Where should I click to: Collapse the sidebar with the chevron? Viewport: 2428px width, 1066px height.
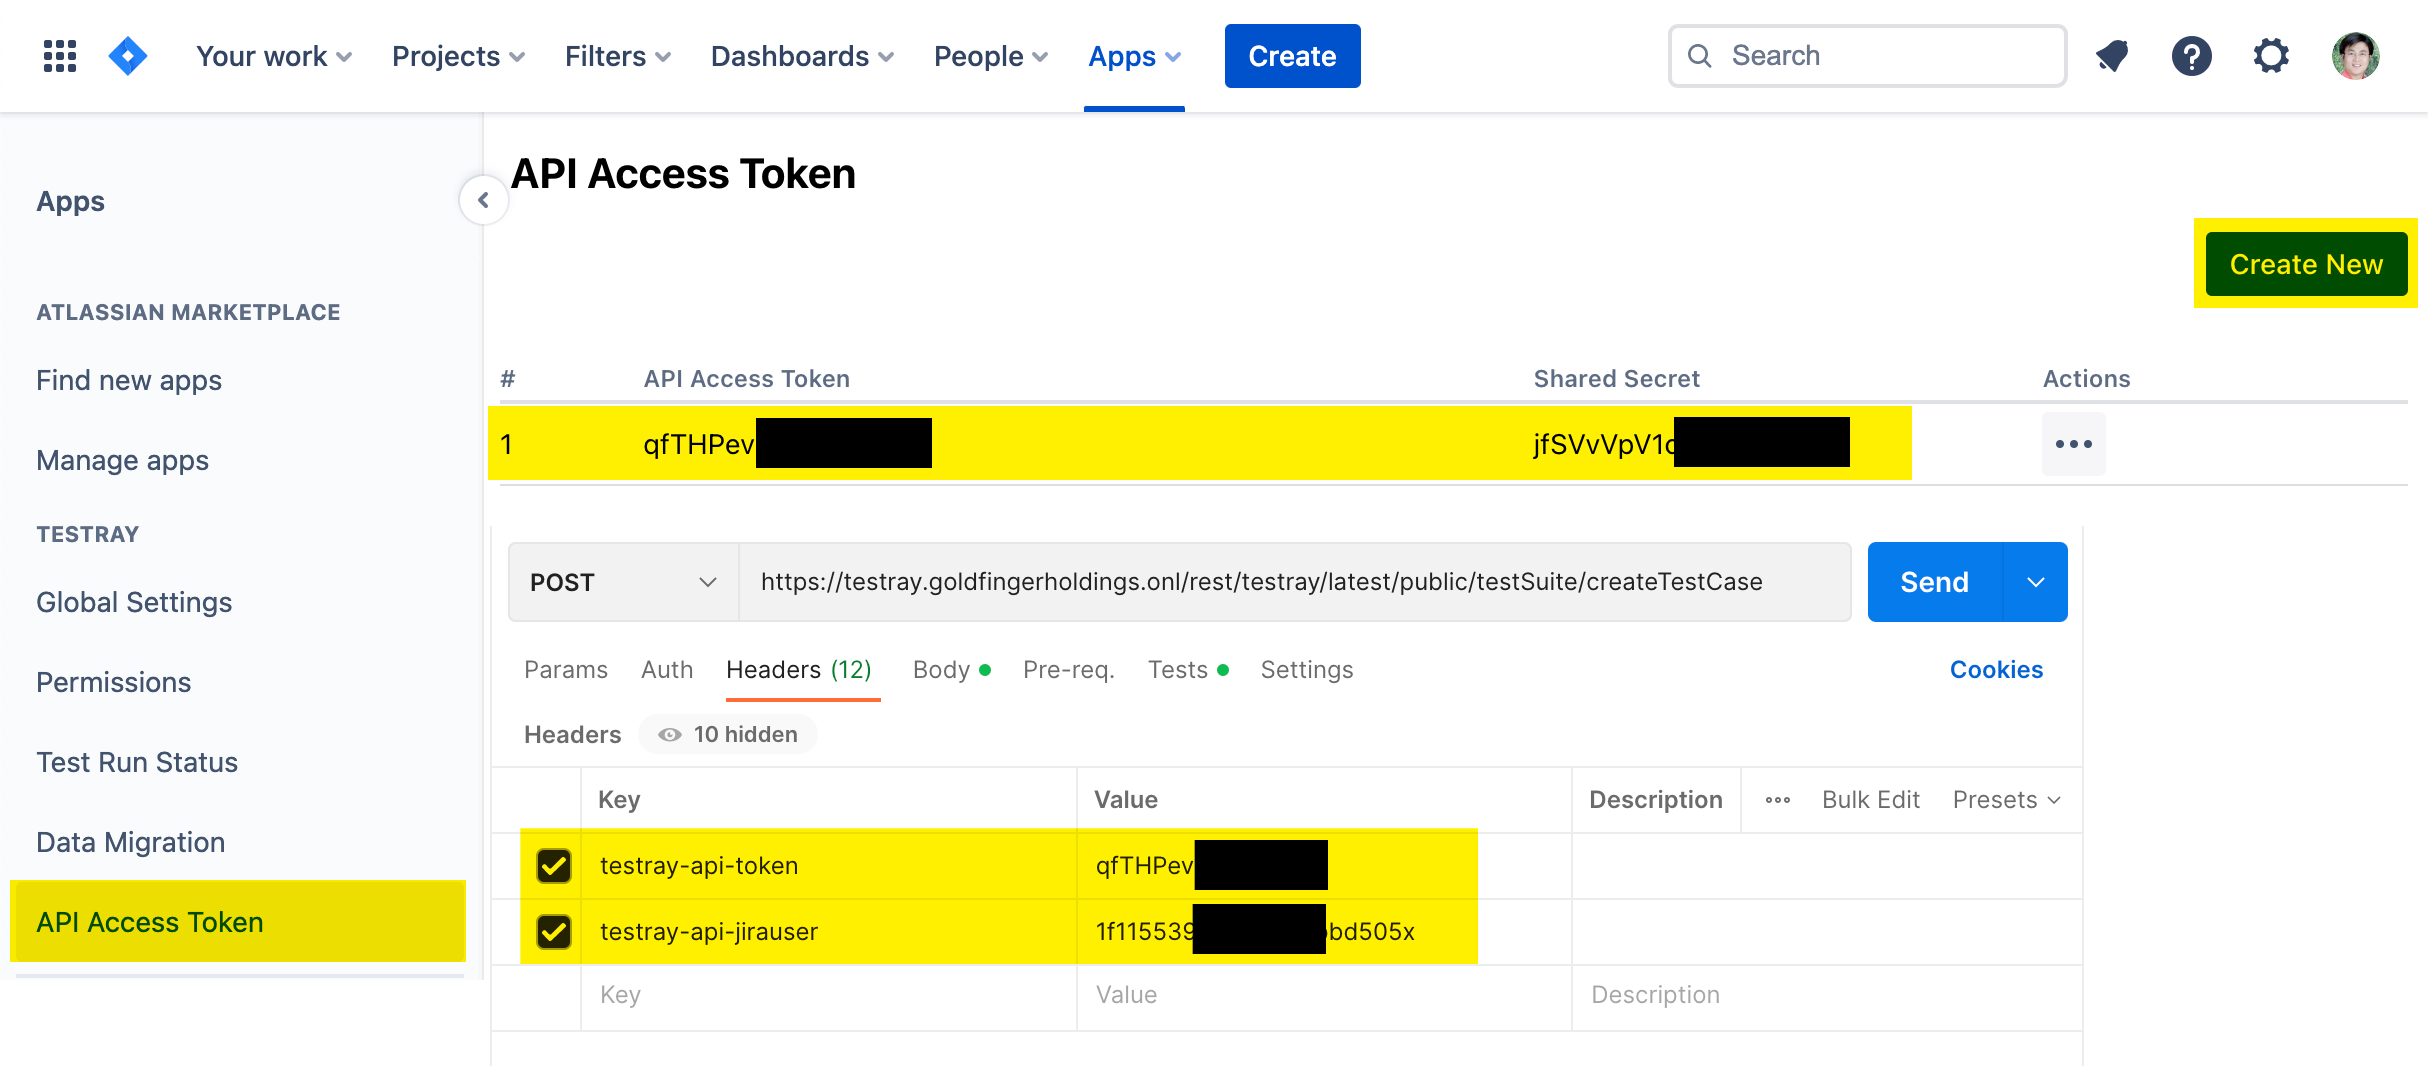pyautogui.click(x=484, y=200)
